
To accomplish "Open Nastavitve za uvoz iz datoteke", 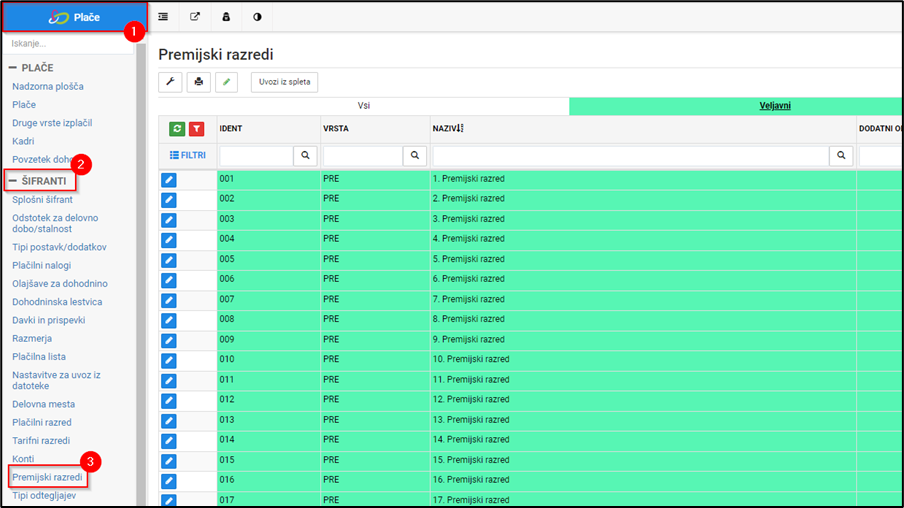I will (x=56, y=380).
